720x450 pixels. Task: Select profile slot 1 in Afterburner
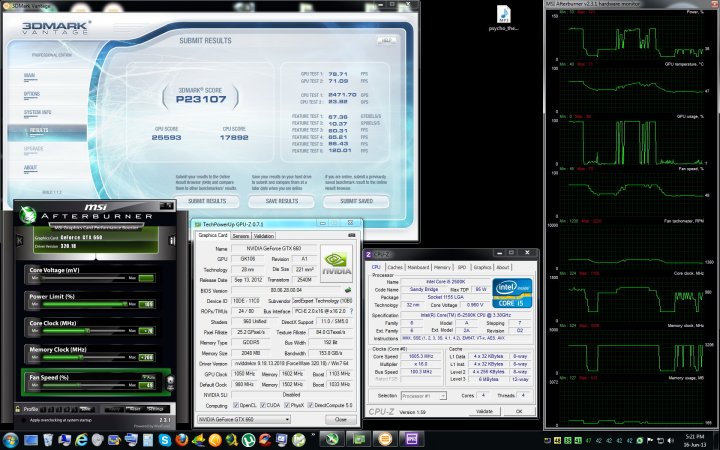point(45,409)
